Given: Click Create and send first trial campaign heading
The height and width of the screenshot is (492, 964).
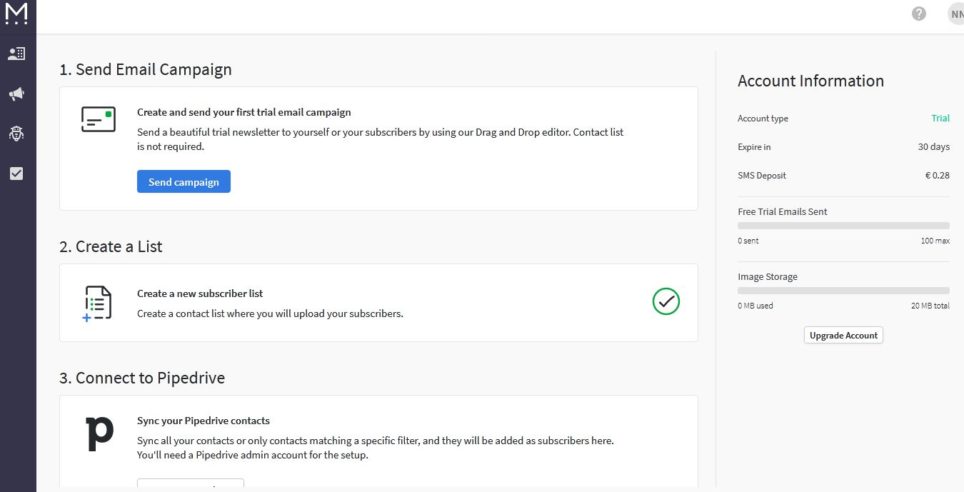Looking at the screenshot, I should tap(244, 112).
